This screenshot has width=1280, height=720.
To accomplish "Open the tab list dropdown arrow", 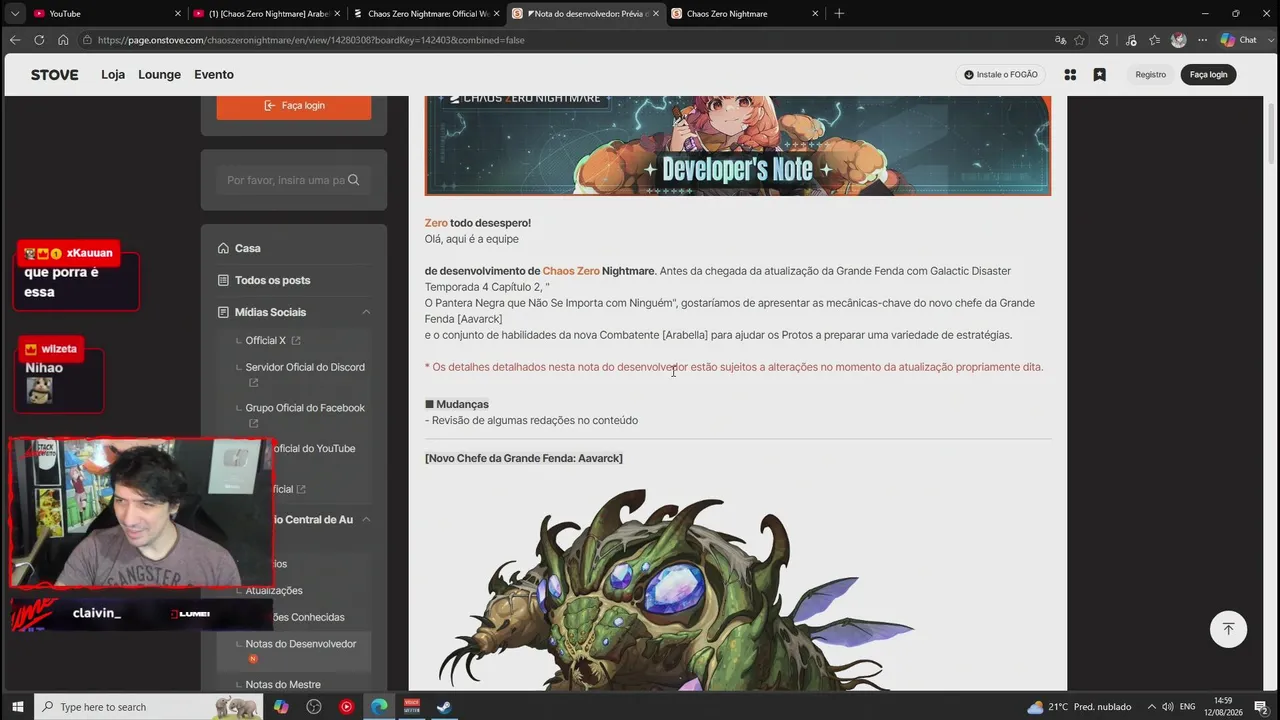I will [15, 13].
